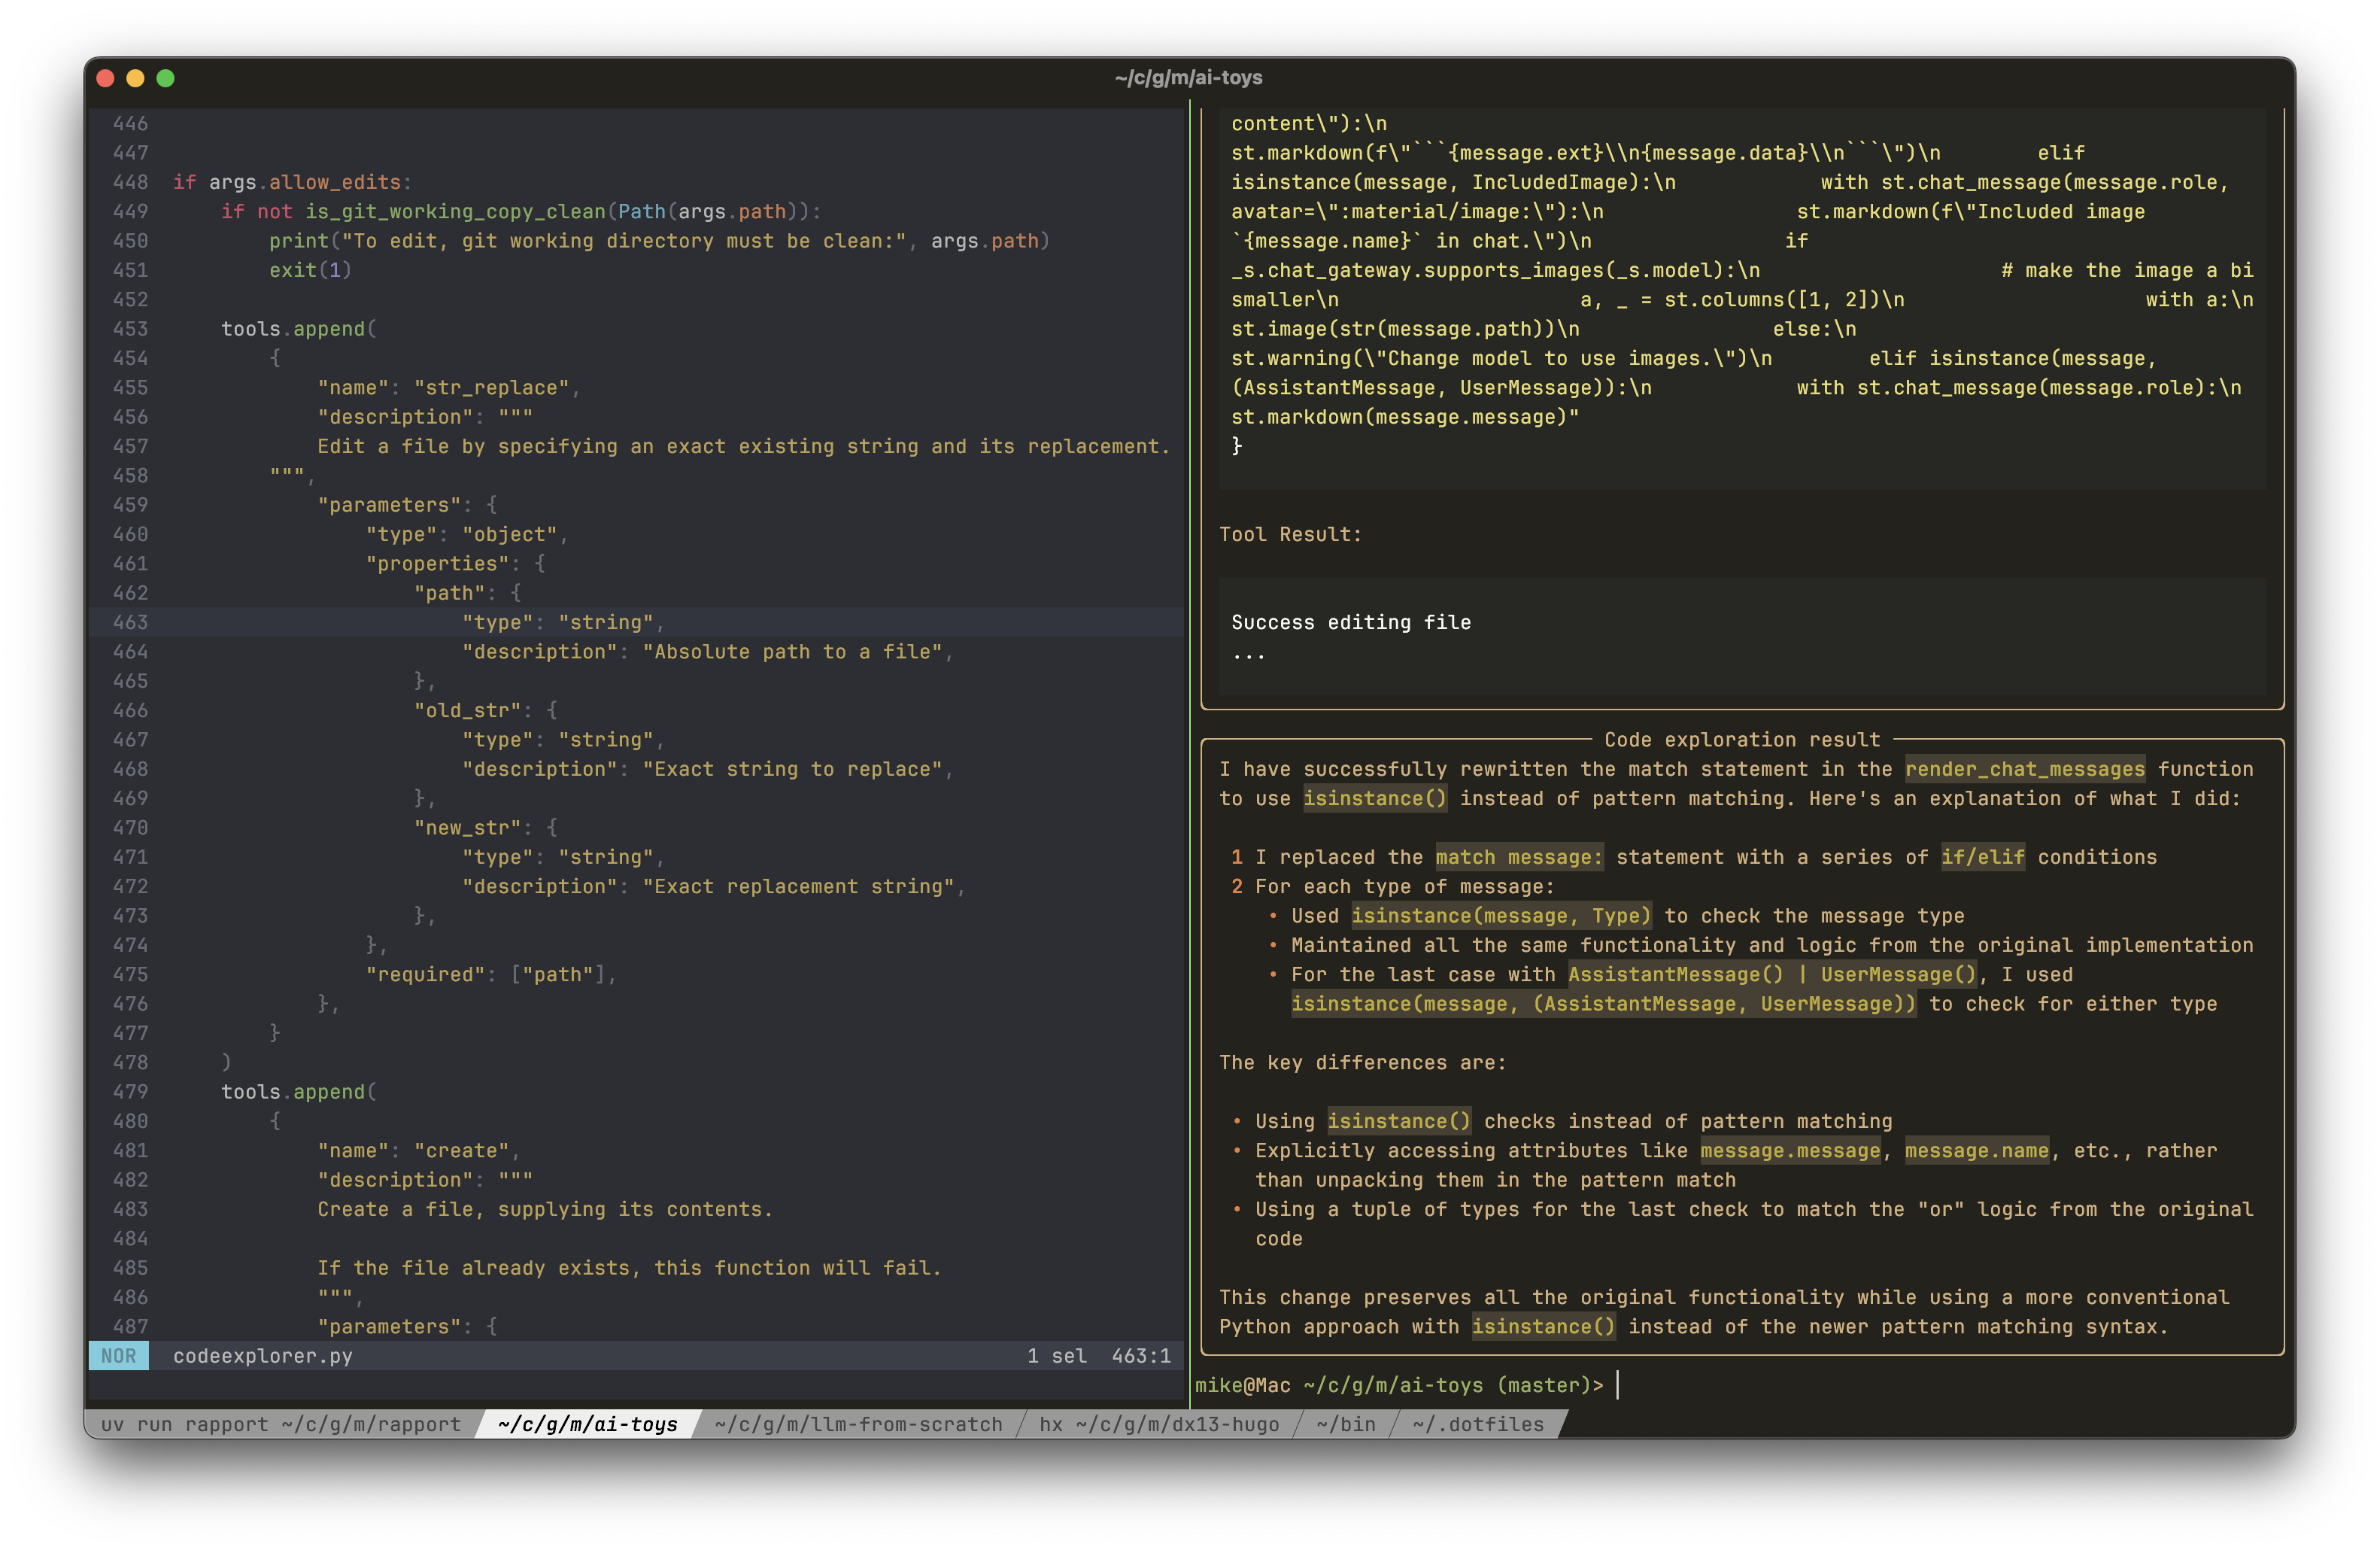Click the is_git_working_copy_clean function call
The width and height of the screenshot is (2380, 1550).
point(455,212)
